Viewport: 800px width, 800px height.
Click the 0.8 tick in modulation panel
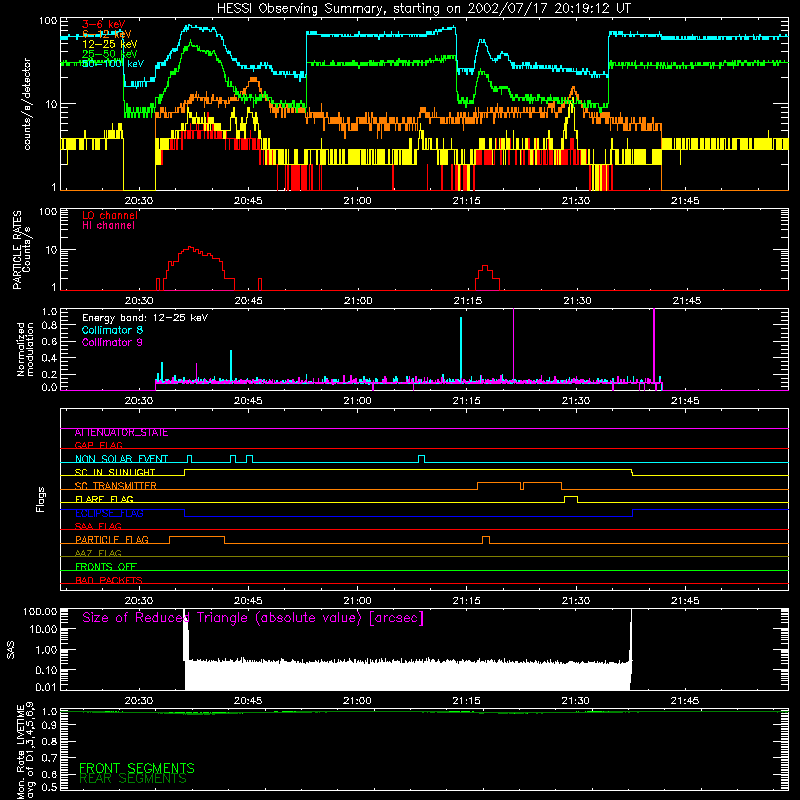coord(49,326)
